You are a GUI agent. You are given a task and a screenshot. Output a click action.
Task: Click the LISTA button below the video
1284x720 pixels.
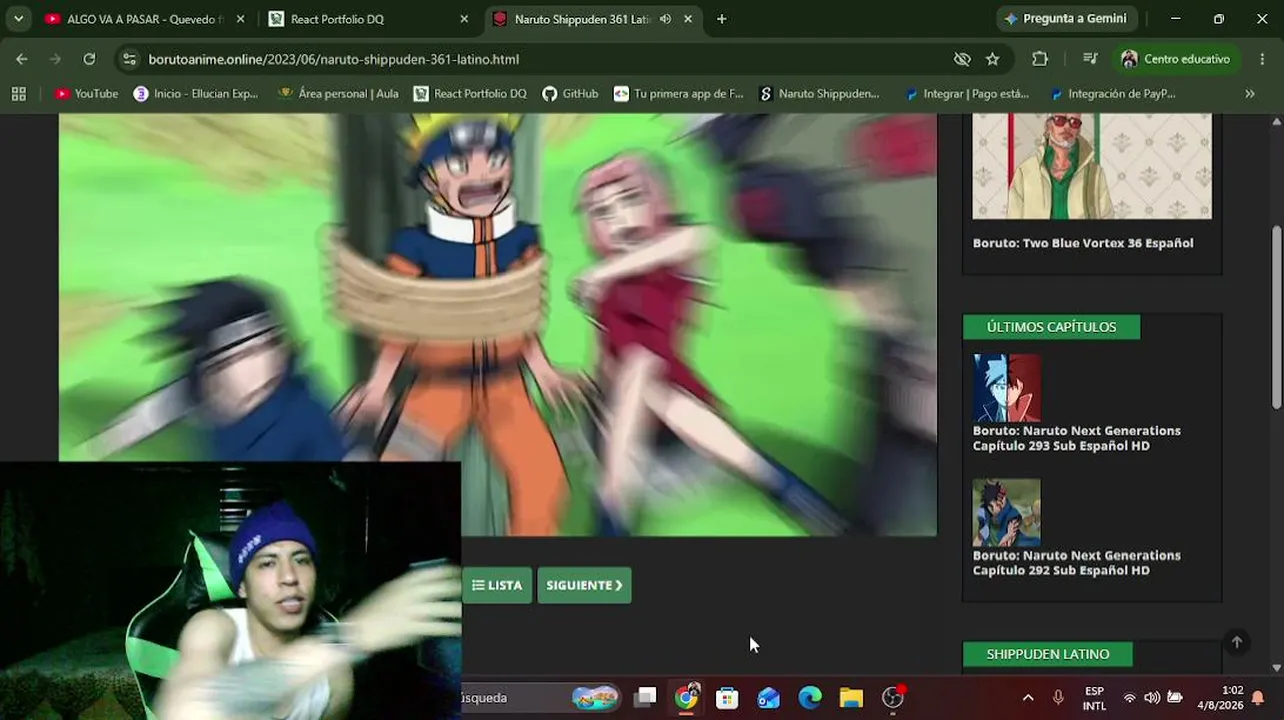[x=497, y=585]
